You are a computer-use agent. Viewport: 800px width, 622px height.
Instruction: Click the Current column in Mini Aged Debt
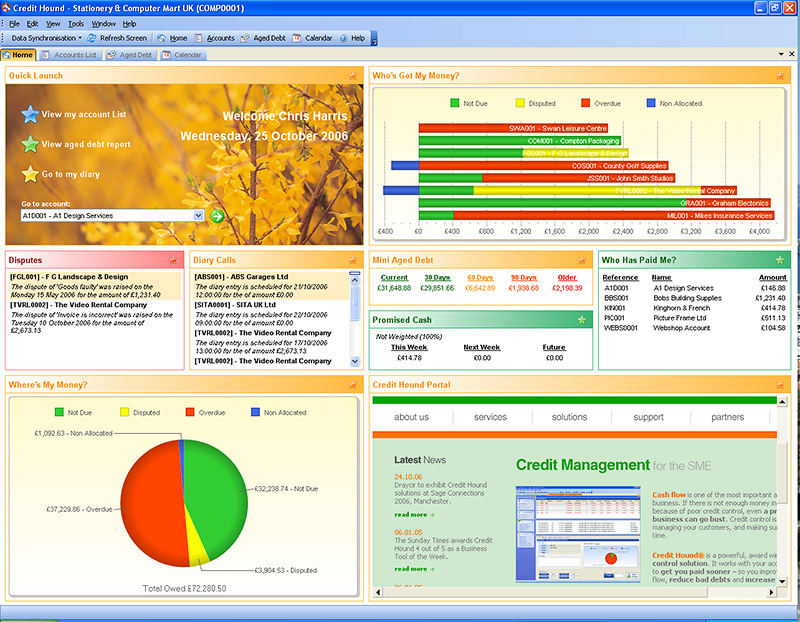click(x=394, y=278)
